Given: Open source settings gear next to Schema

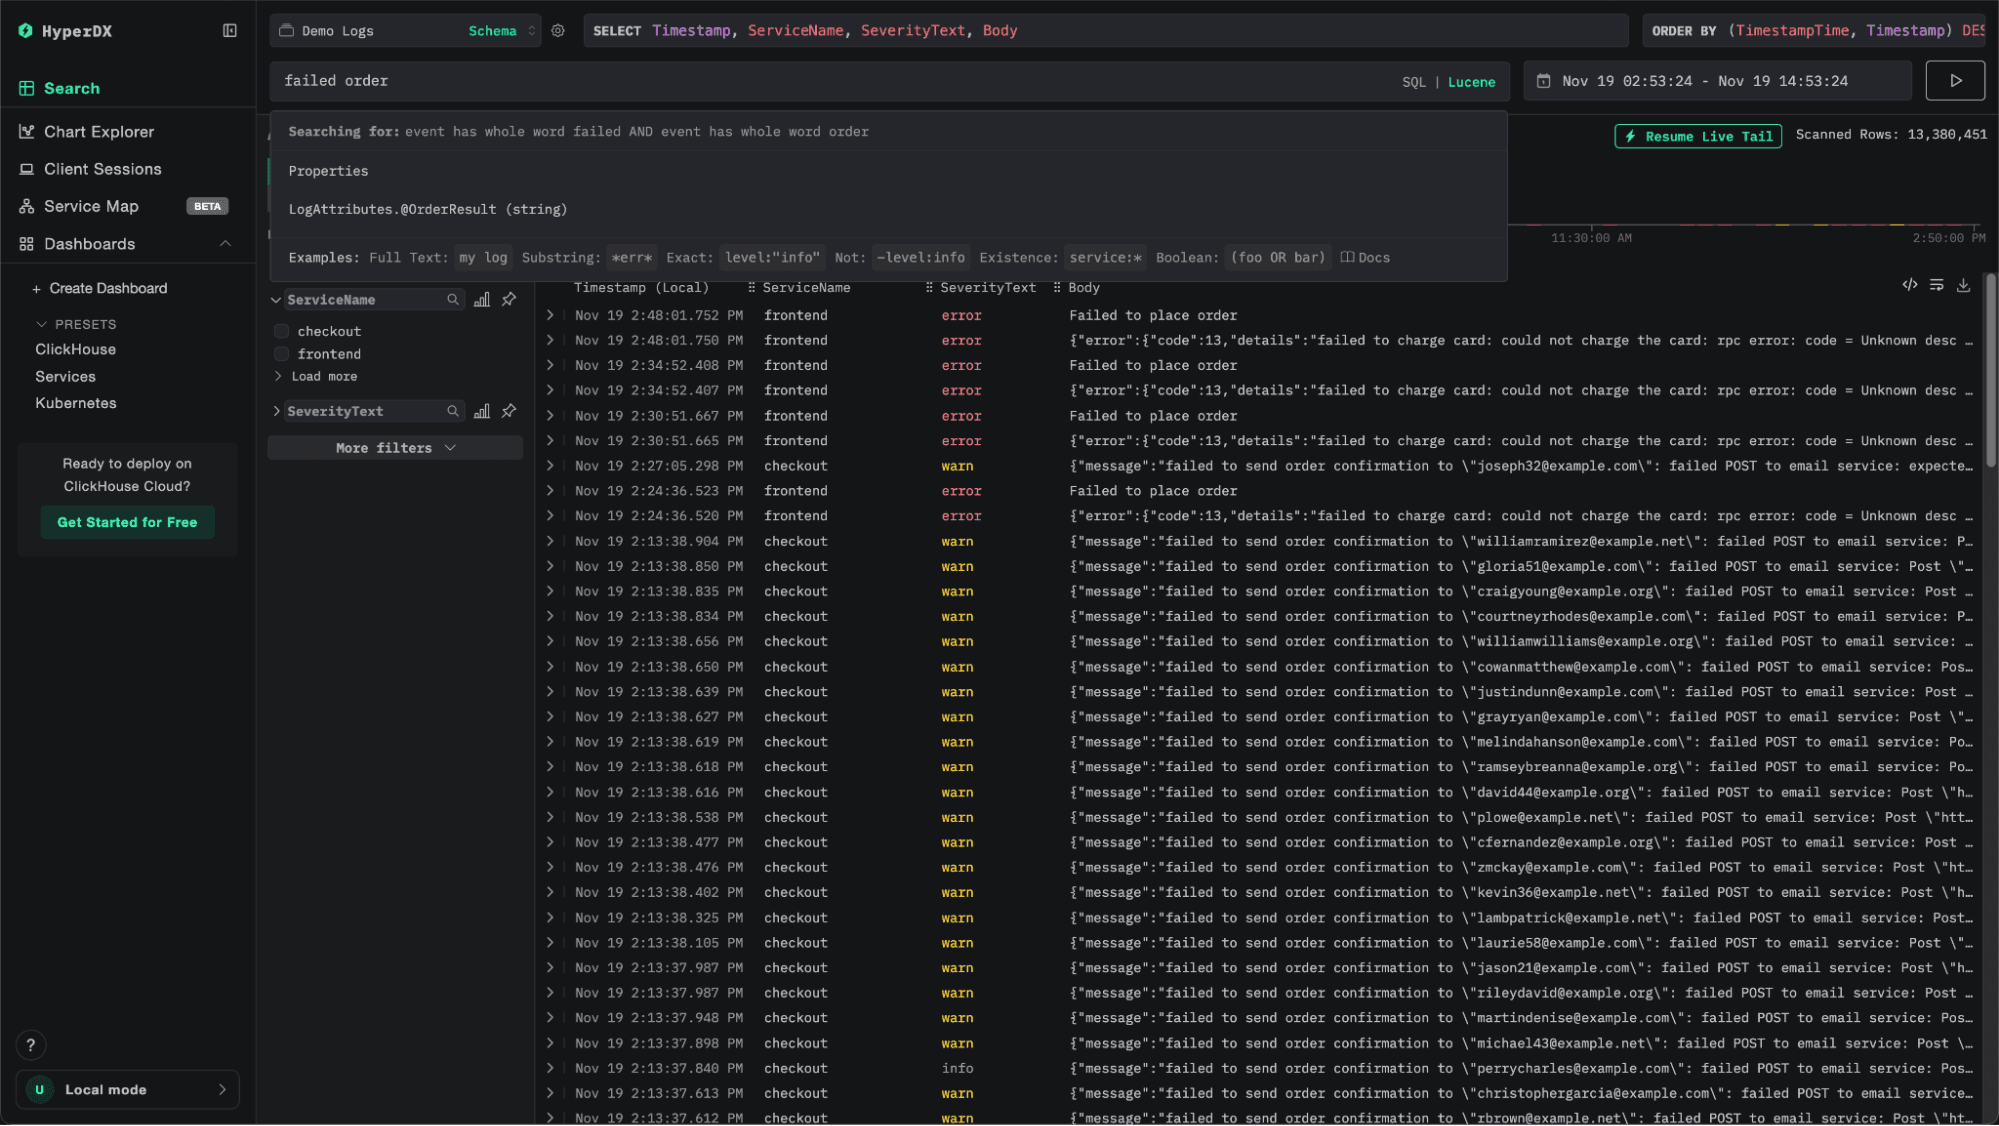Looking at the screenshot, I should click(558, 31).
